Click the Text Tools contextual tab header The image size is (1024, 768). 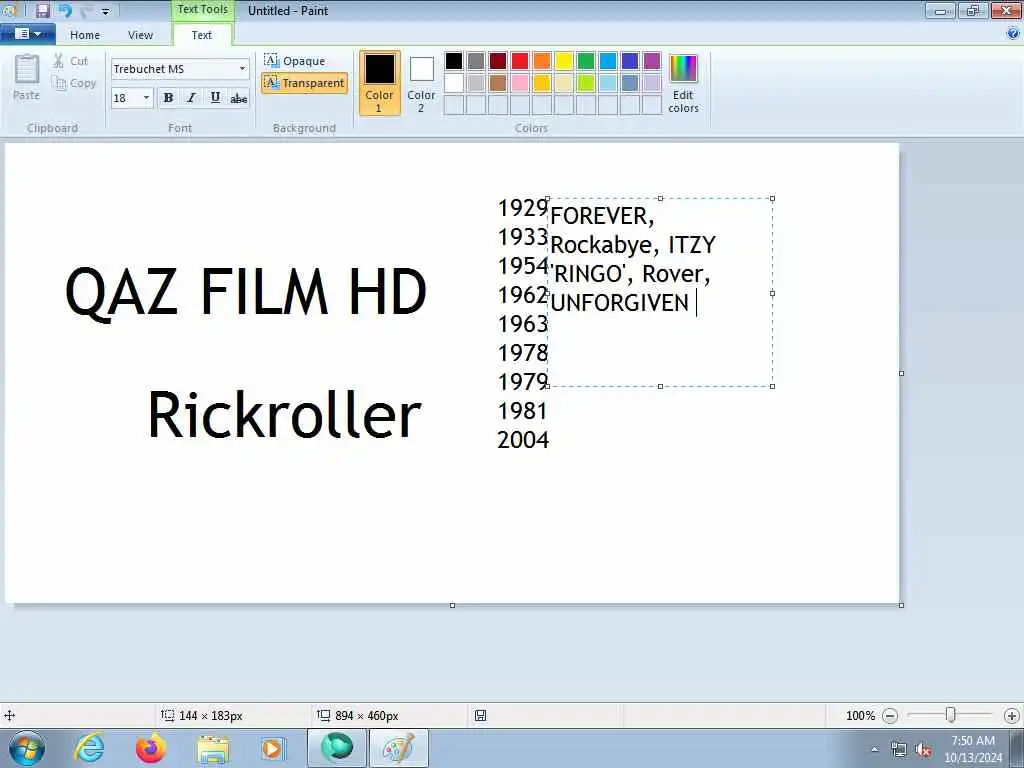(x=202, y=9)
